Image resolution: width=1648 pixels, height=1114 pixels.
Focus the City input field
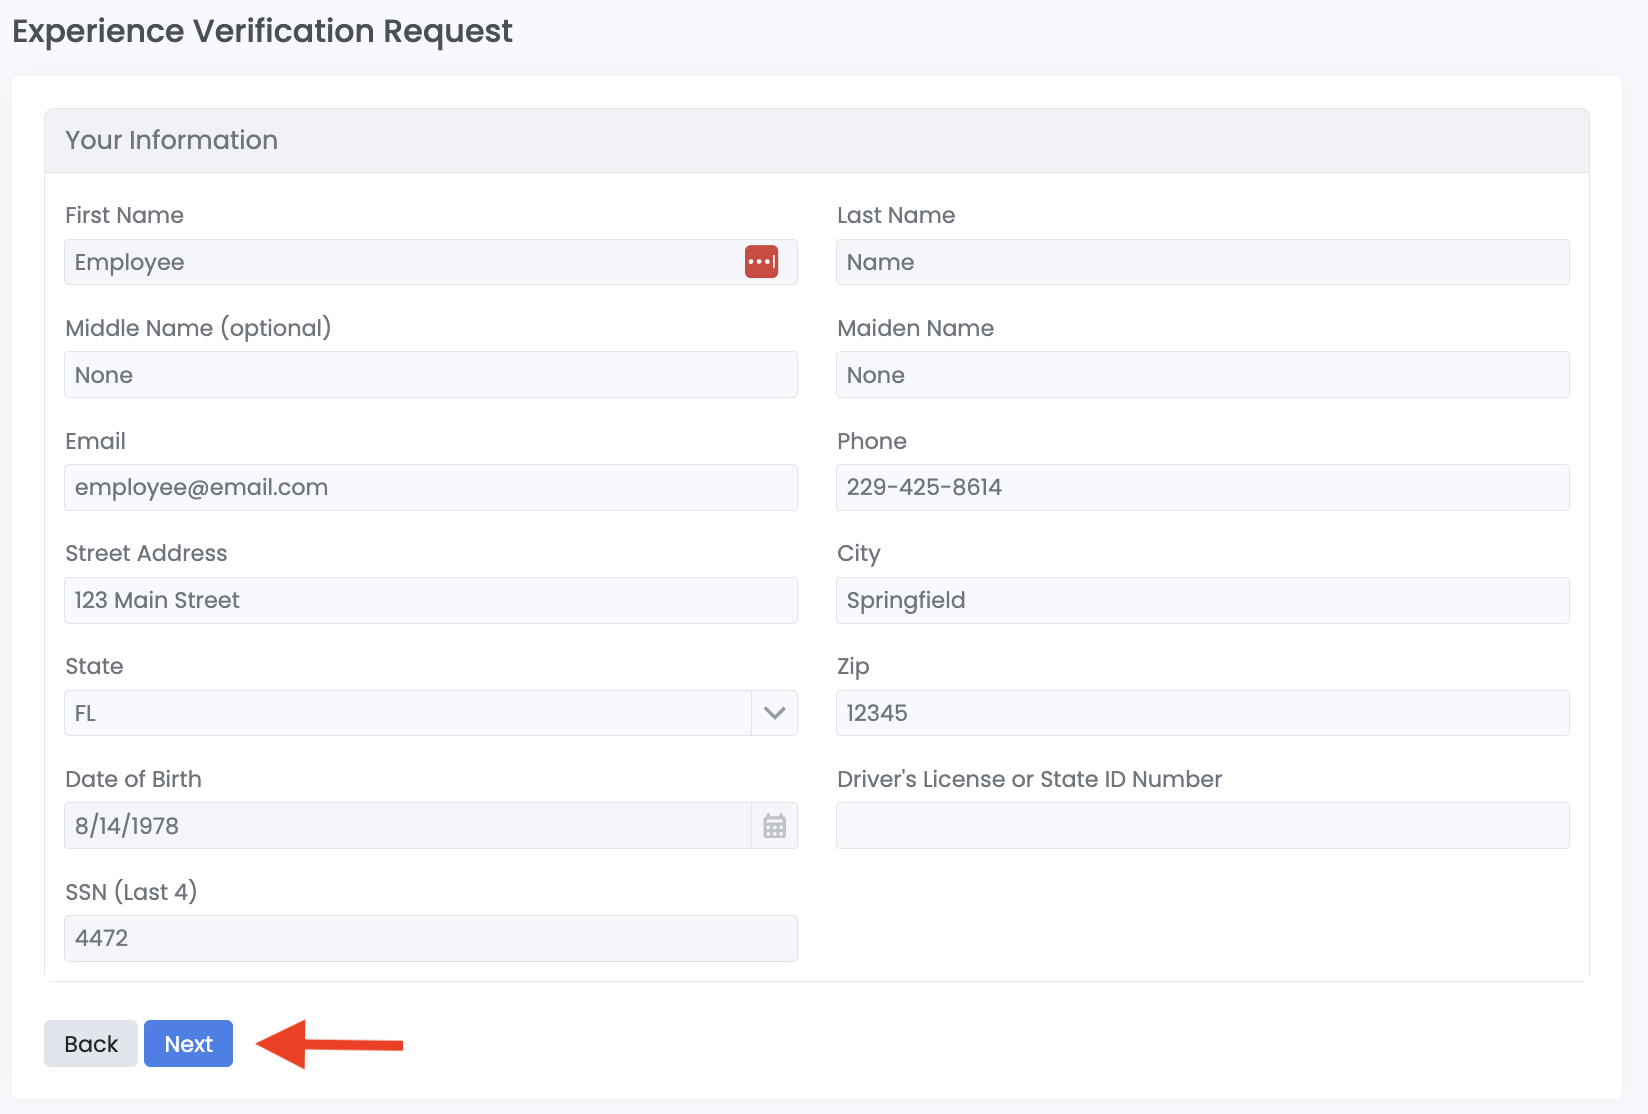[1202, 601]
